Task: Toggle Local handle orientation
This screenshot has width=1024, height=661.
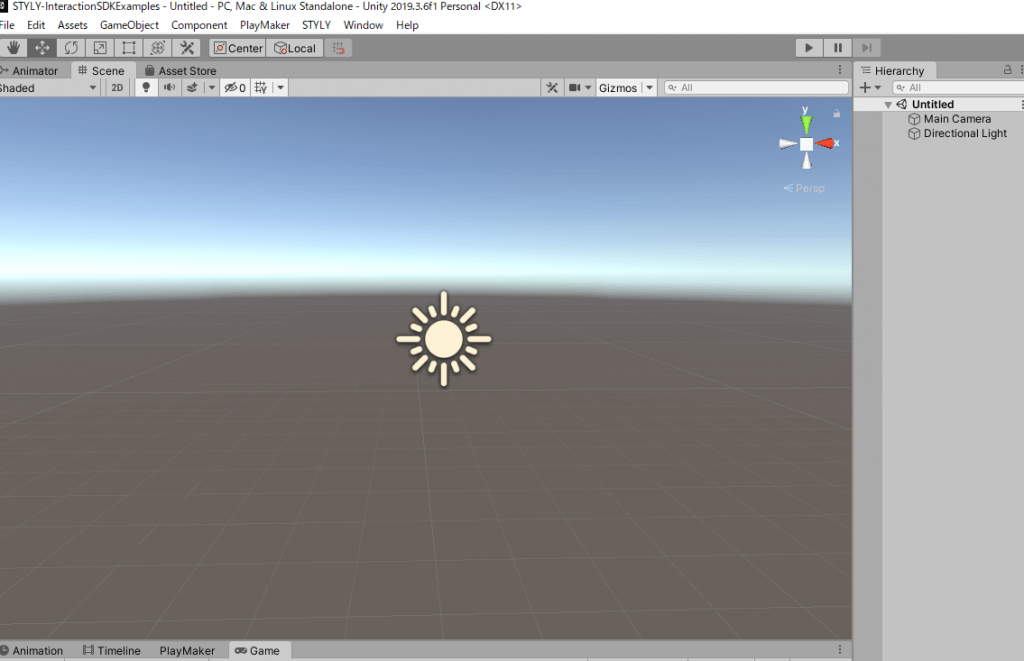Action: (295, 47)
